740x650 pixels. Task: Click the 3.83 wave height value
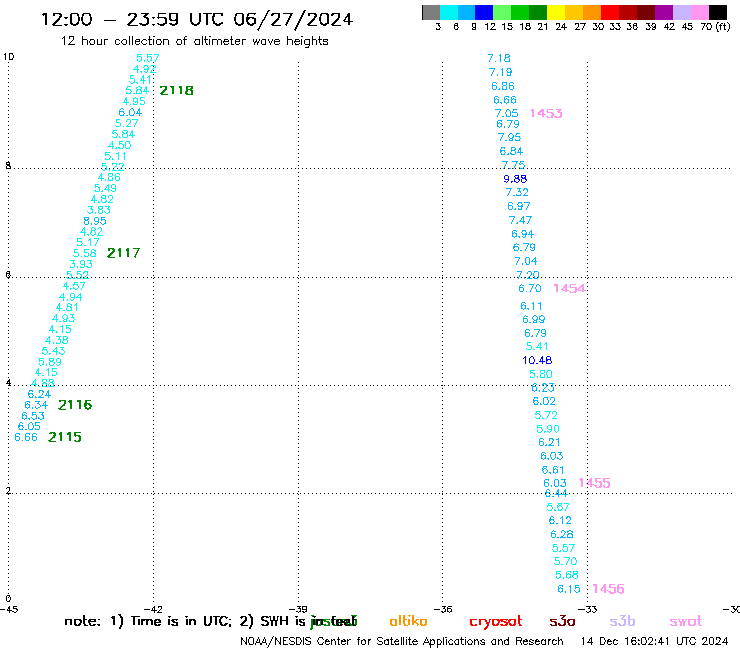pos(99,210)
